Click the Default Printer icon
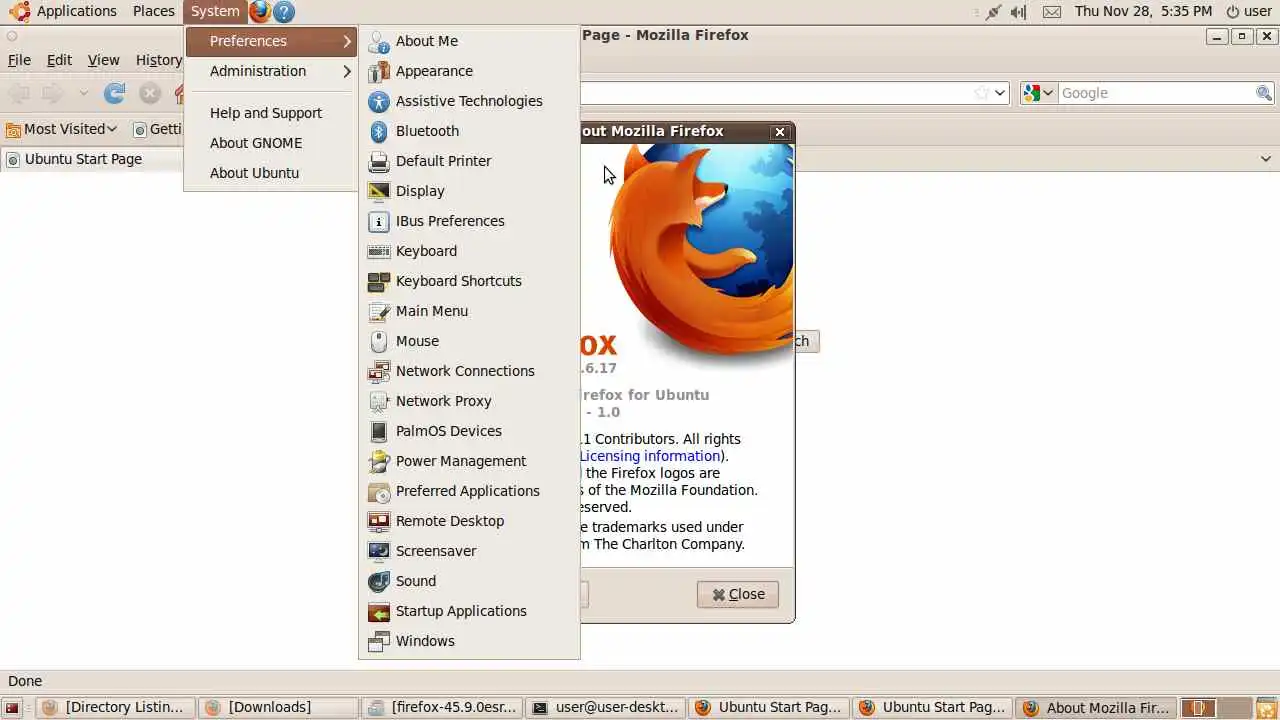1280x720 pixels. (x=378, y=161)
